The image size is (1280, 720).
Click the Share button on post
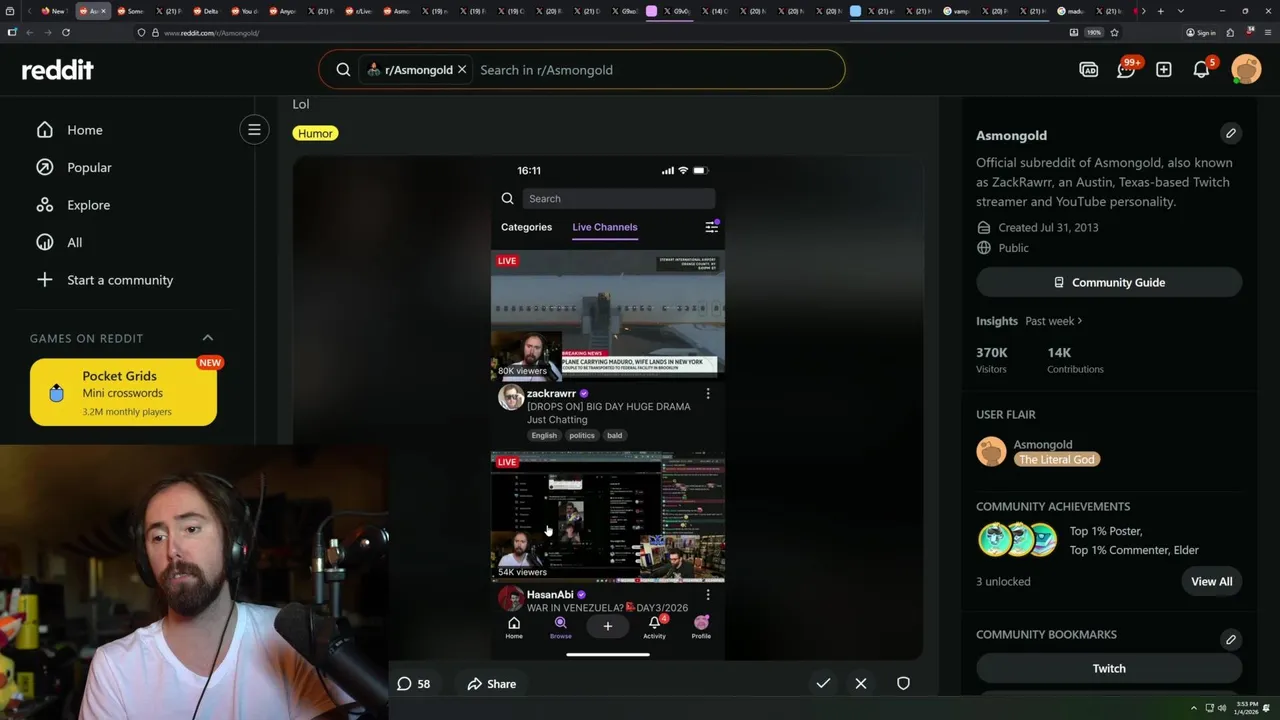point(492,684)
